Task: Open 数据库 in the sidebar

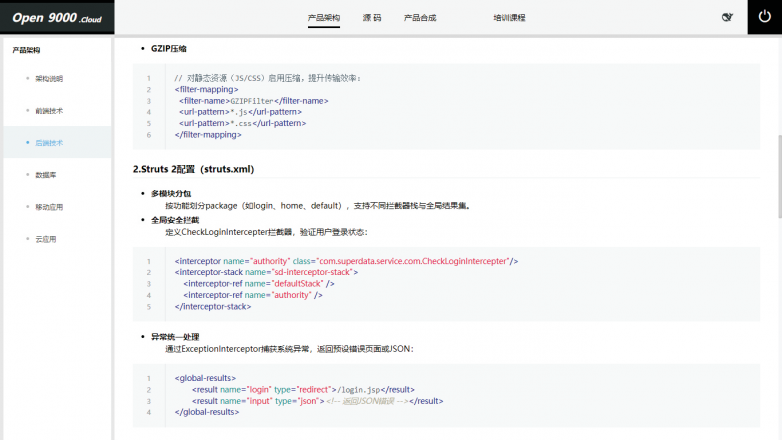Action: (x=45, y=175)
